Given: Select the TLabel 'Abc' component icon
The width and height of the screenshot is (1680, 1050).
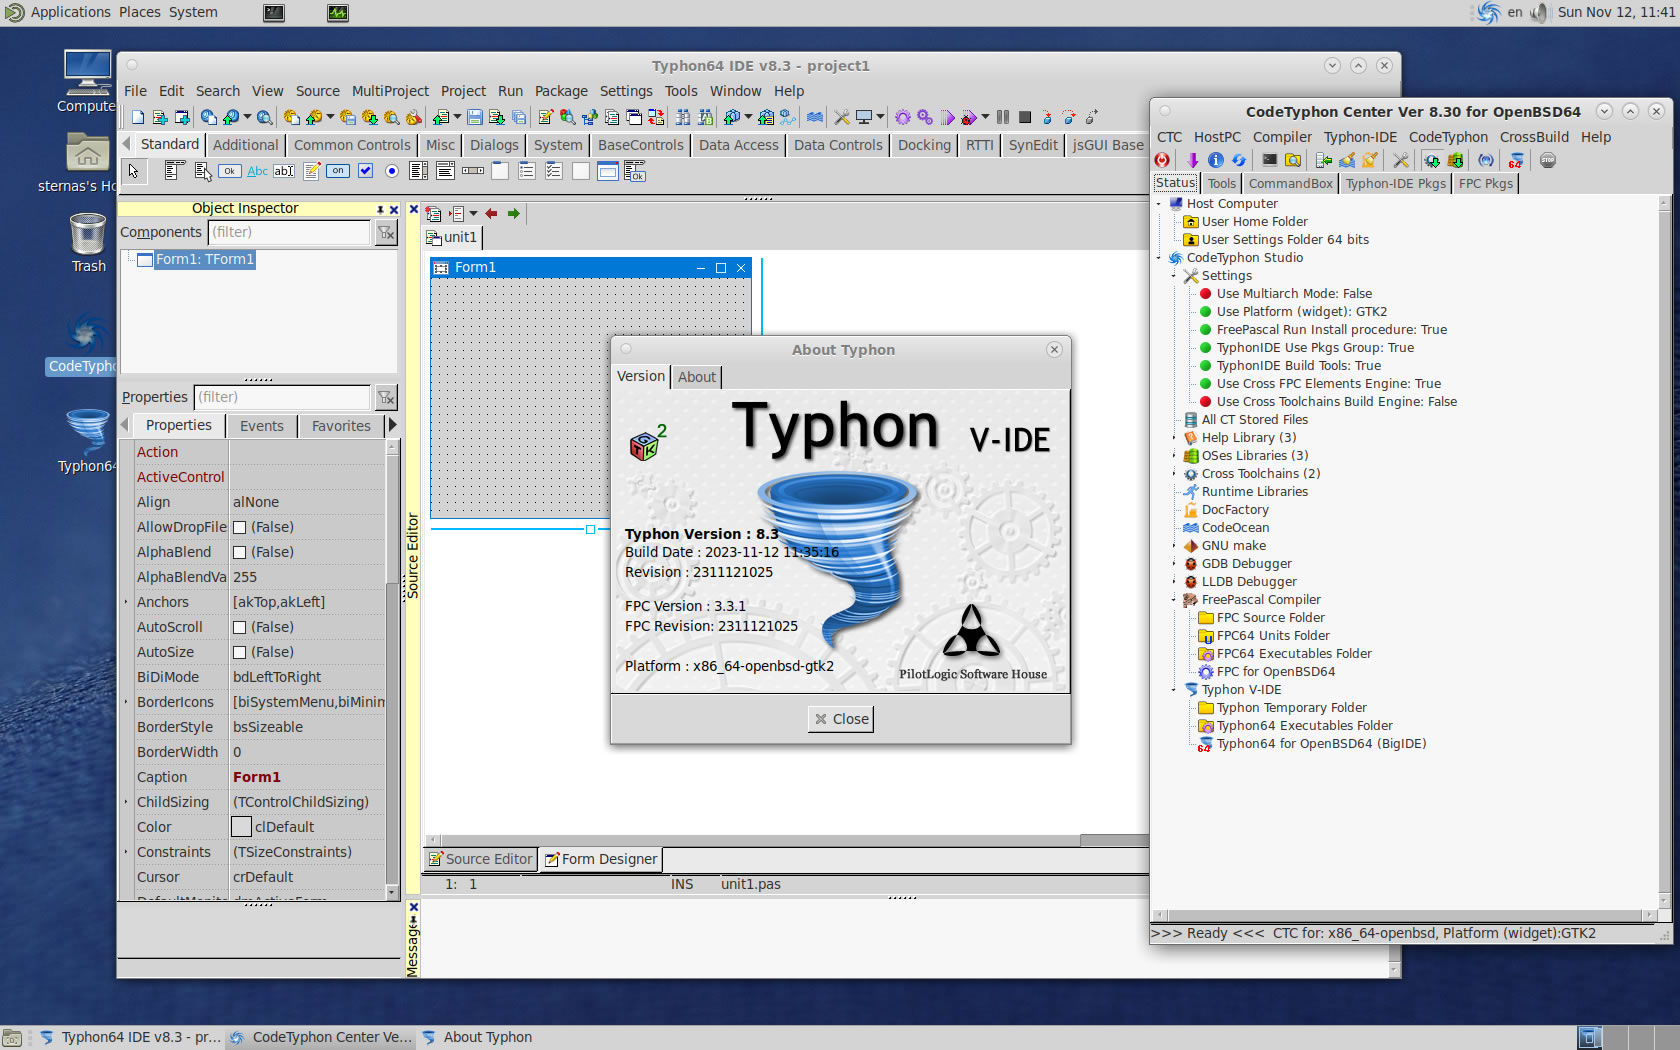Looking at the screenshot, I should [257, 171].
